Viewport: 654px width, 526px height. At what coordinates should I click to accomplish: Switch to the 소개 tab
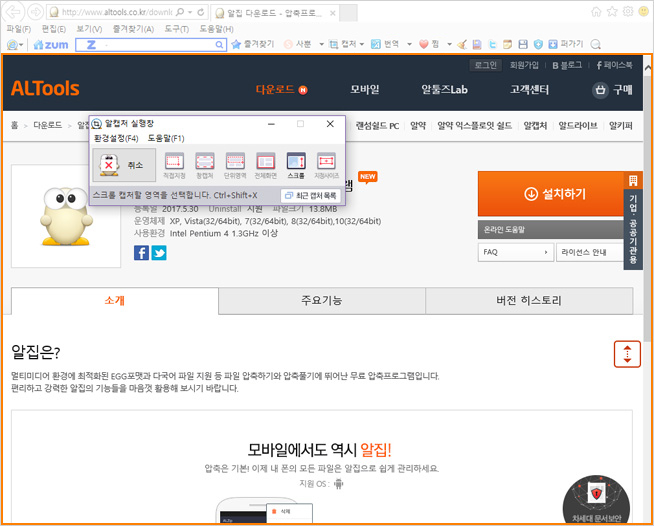[x=115, y=300]
